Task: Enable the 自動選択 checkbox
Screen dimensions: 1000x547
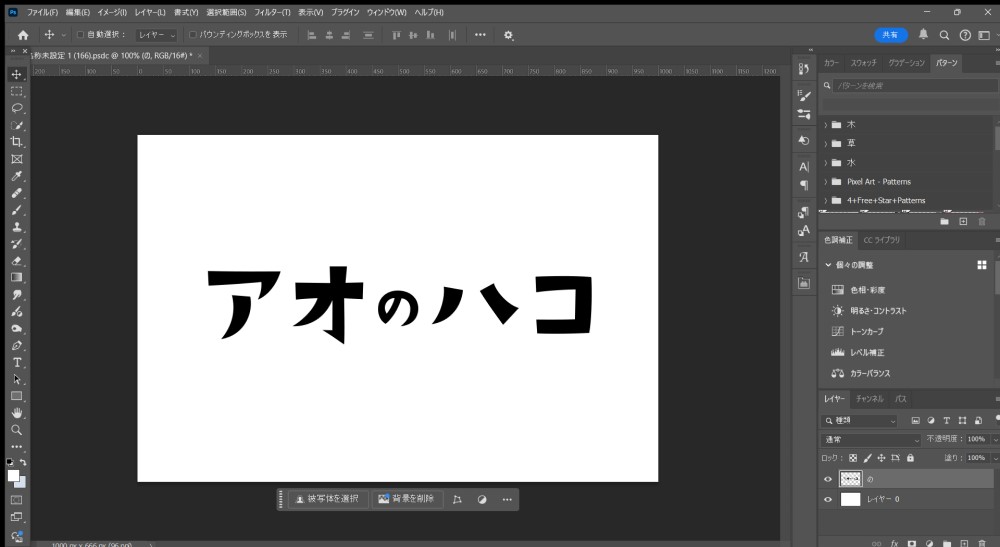Action: [81, 35]
